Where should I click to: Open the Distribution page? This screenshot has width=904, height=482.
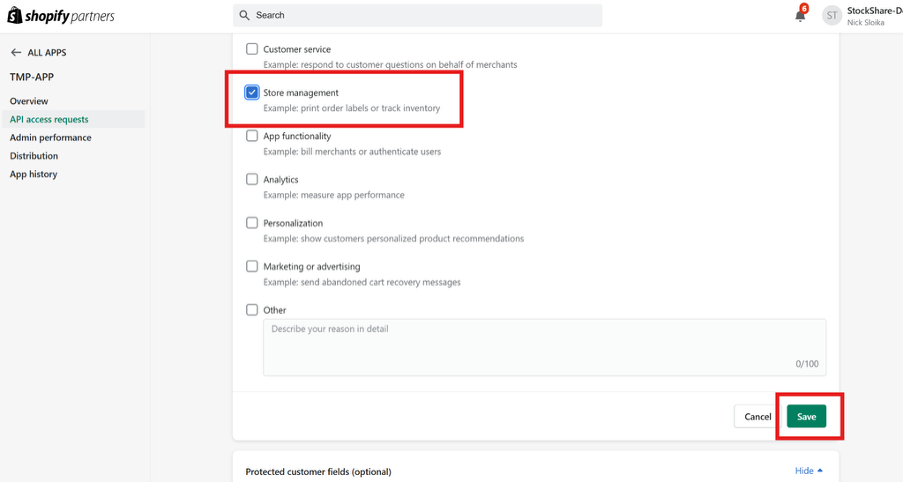(34, 156)
